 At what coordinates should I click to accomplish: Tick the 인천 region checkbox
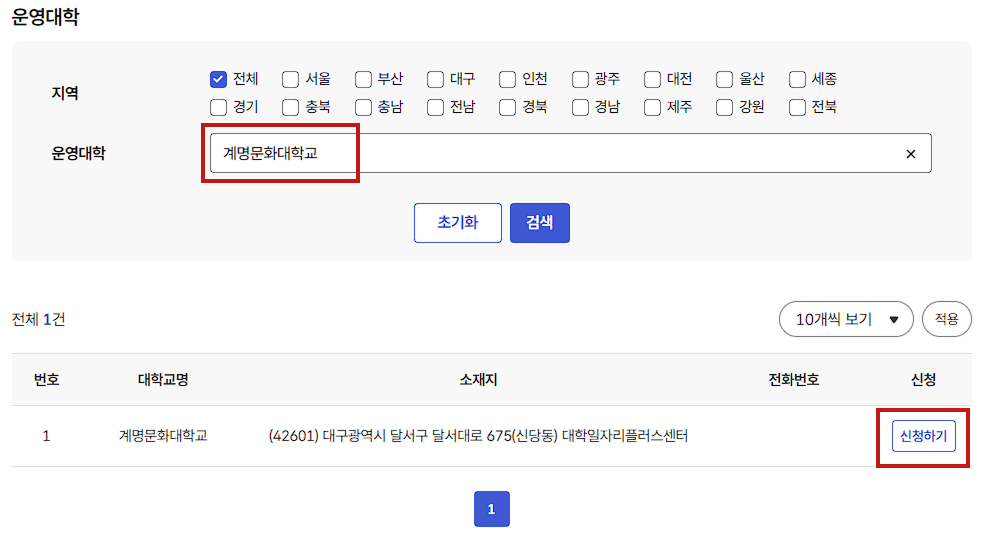(x=508, y=80)
